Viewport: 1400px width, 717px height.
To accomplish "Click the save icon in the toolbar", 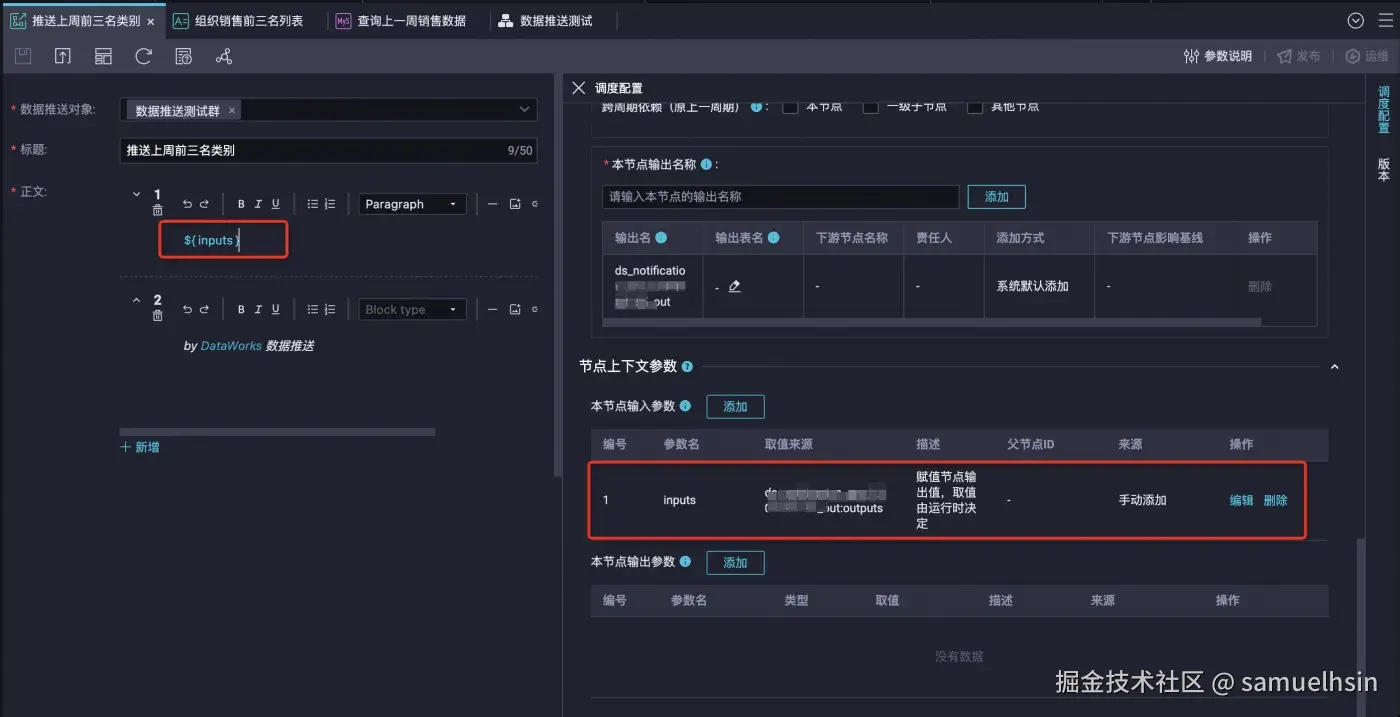I will (23, 57).
